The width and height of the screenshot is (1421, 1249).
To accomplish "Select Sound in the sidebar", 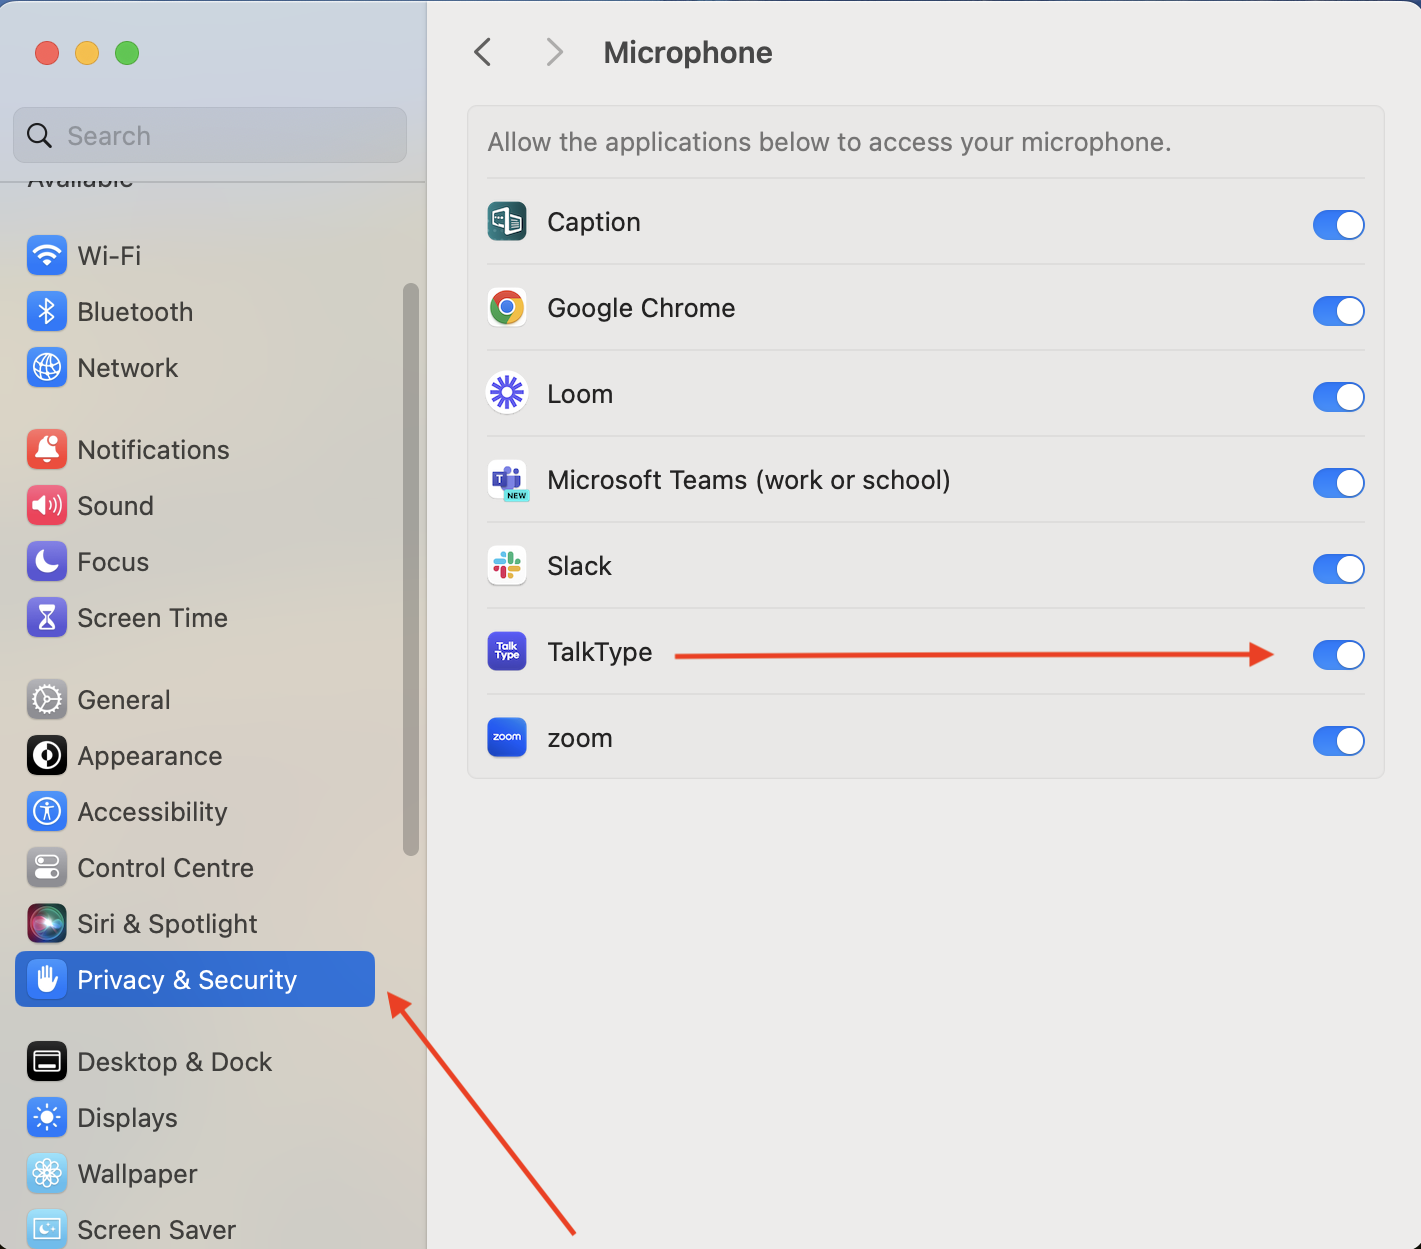I will tap(115, 506).
